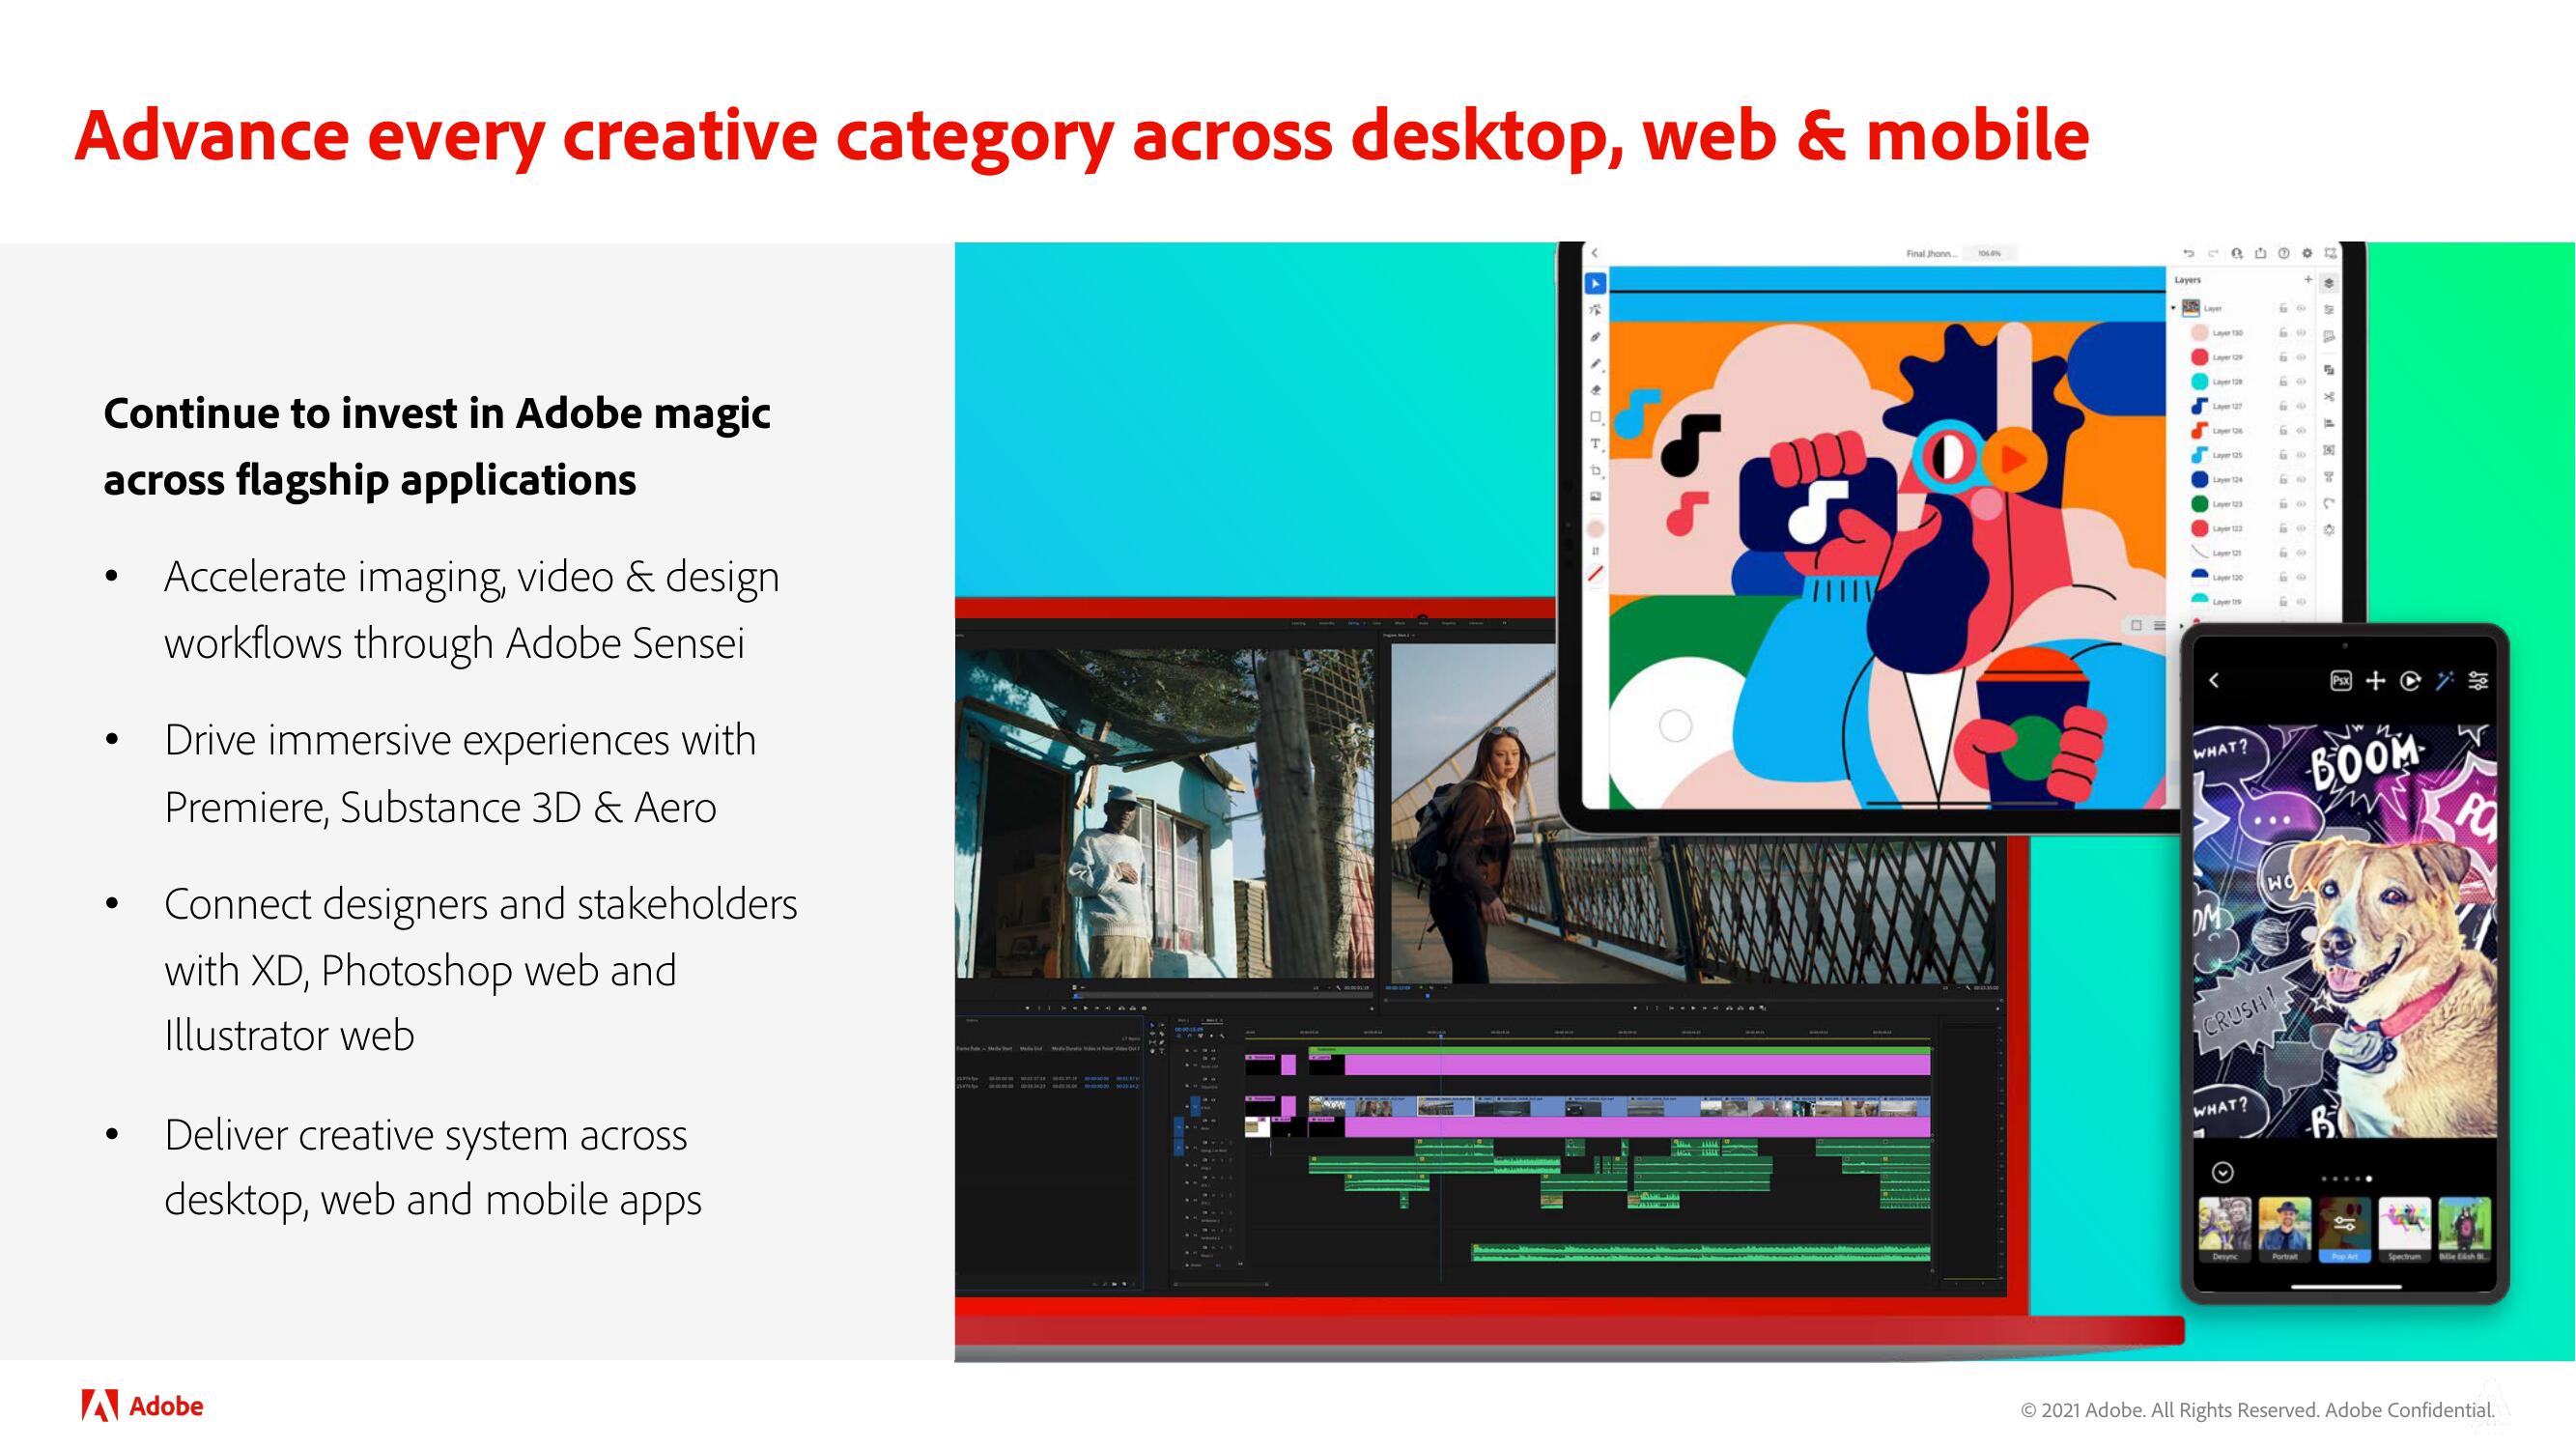Add a new layer with the plus icon
This screenshot has height=1449, width=2576.
[2308, 280]
